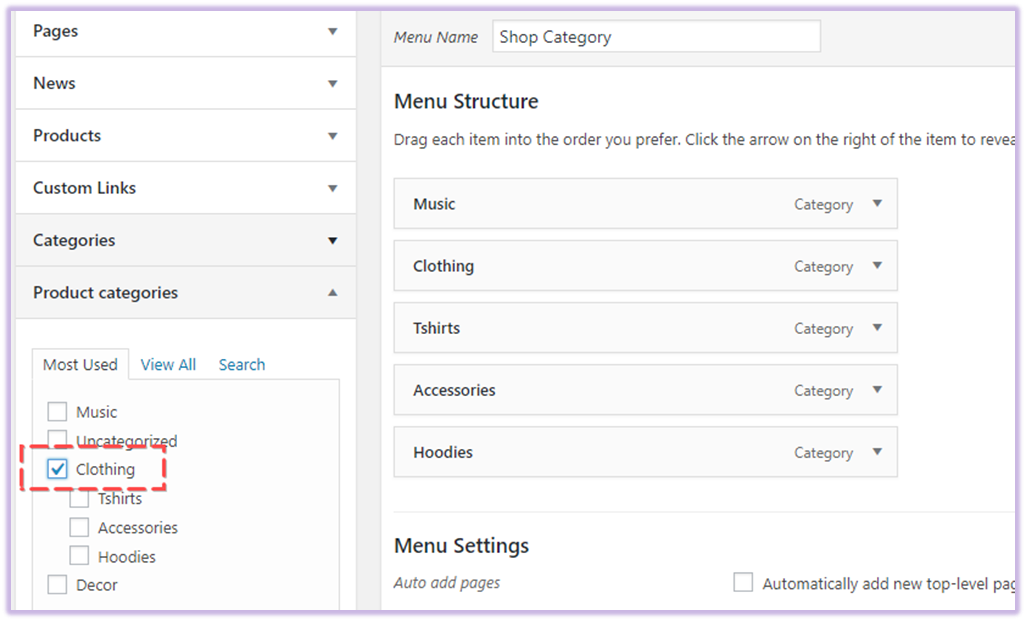Select the Most Used tab
Viewport: 1026px width, 621px height.
point(80,365)
